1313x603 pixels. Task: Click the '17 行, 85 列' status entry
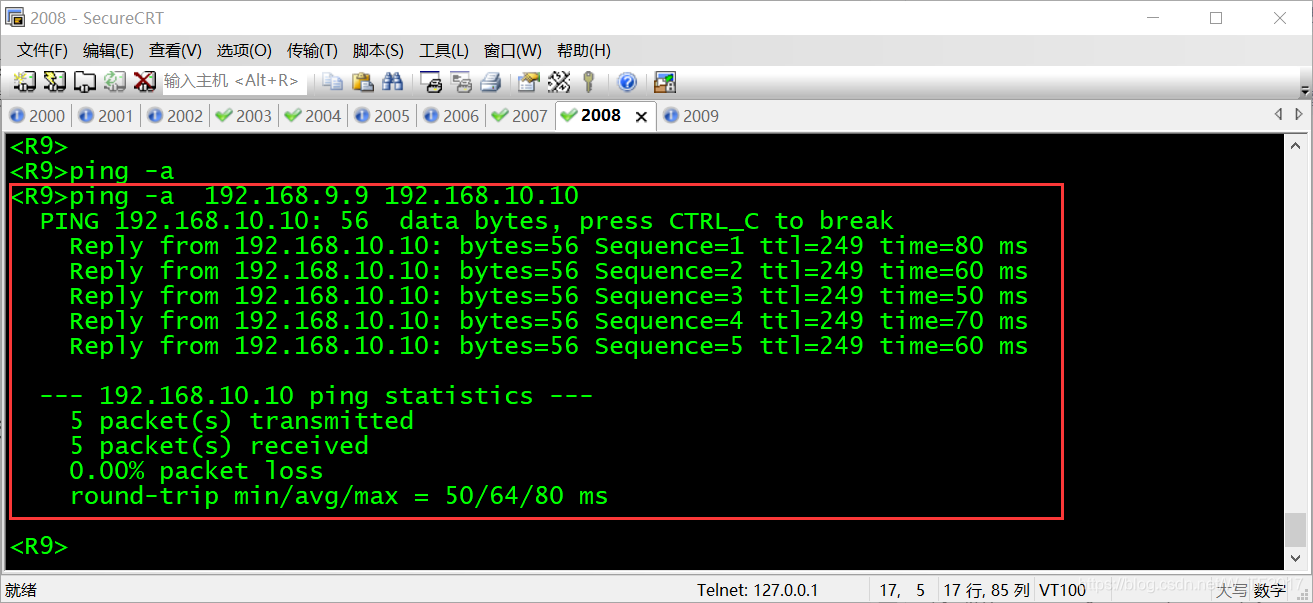point(986,590)
